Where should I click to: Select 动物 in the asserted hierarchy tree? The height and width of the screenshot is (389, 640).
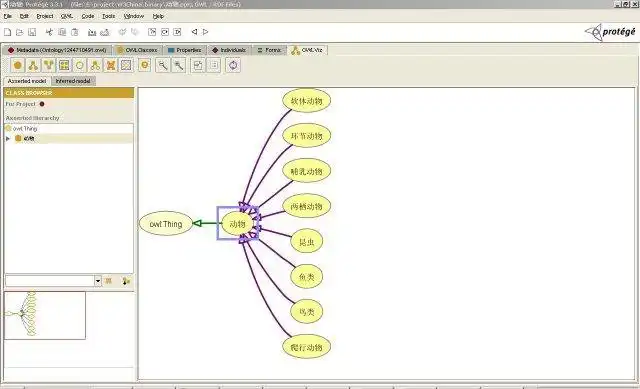(29, 139)
